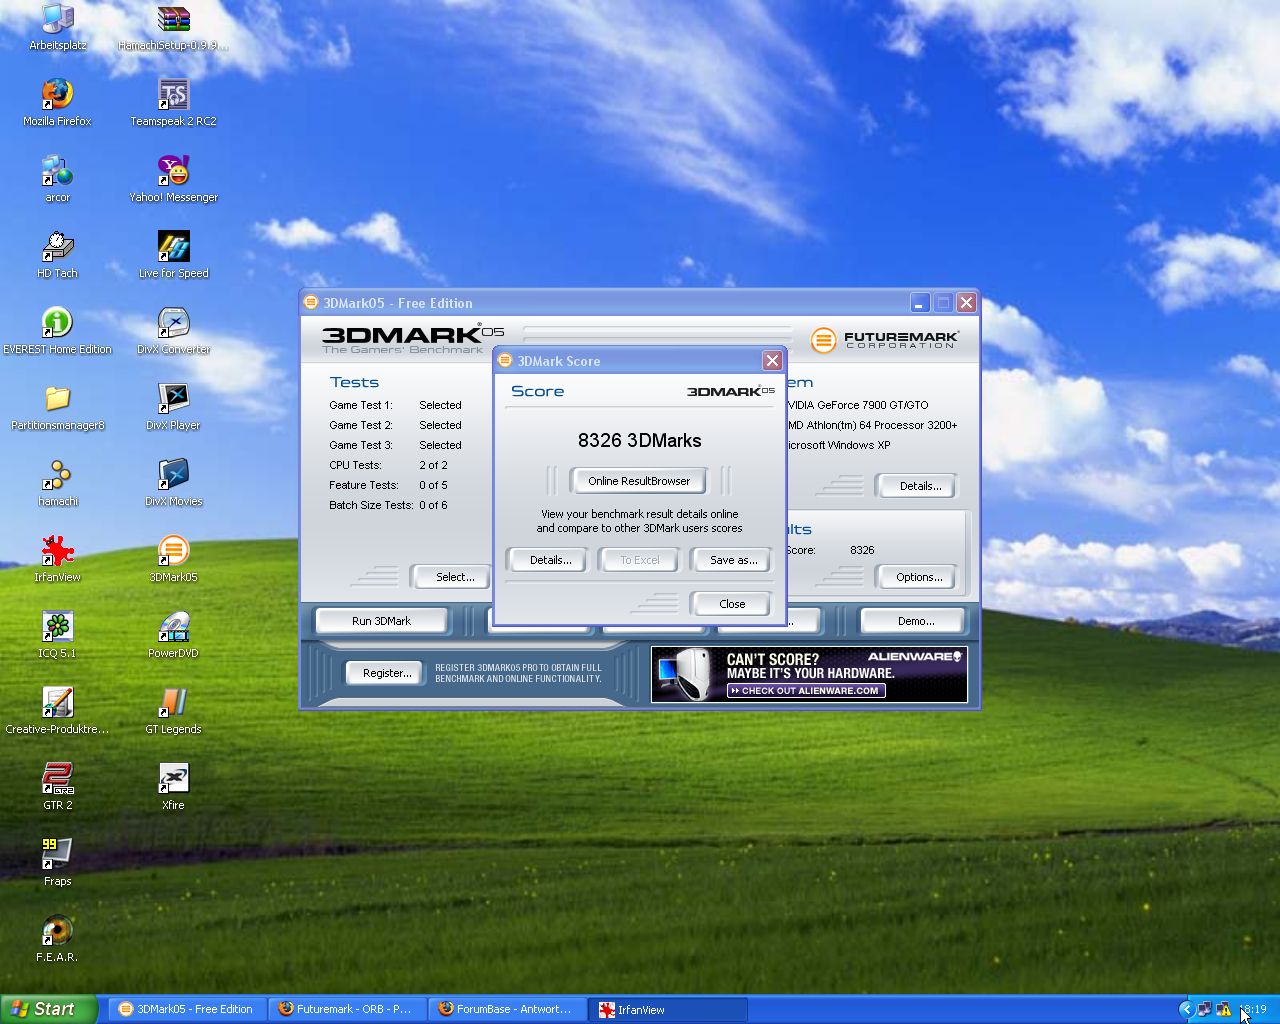Image resolution: width=1280 pixels, height=1024 pixels.
Task: Click the Batch Size Tests row
Action: pos(388,505)
